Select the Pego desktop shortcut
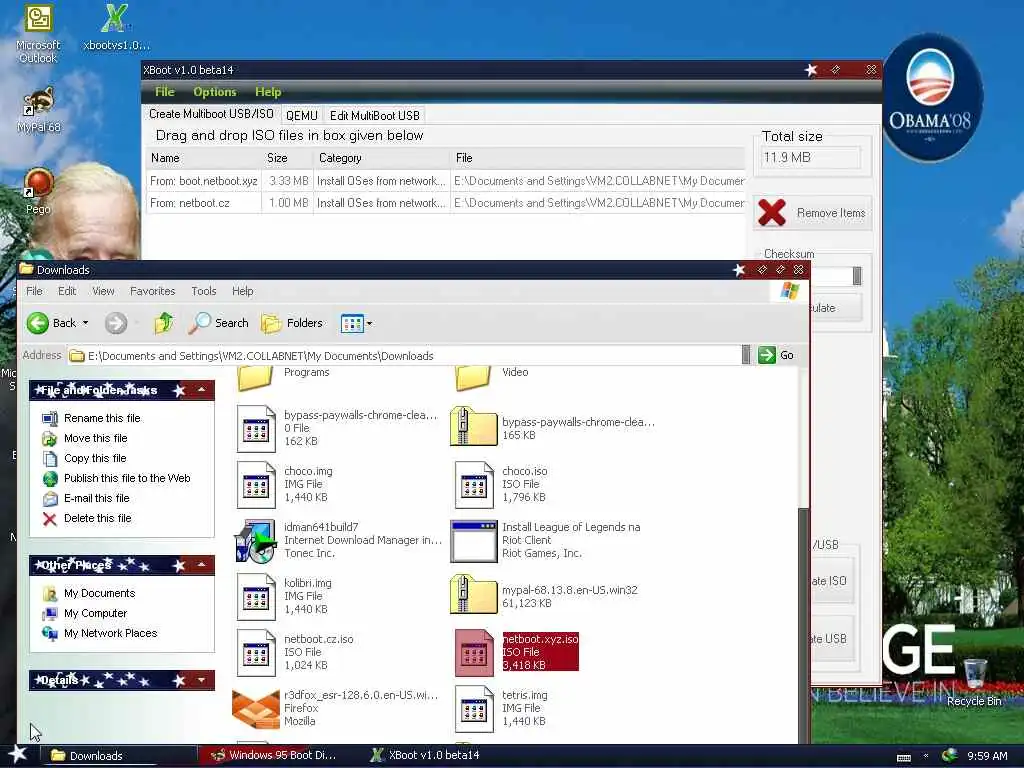 click(39, 191)
